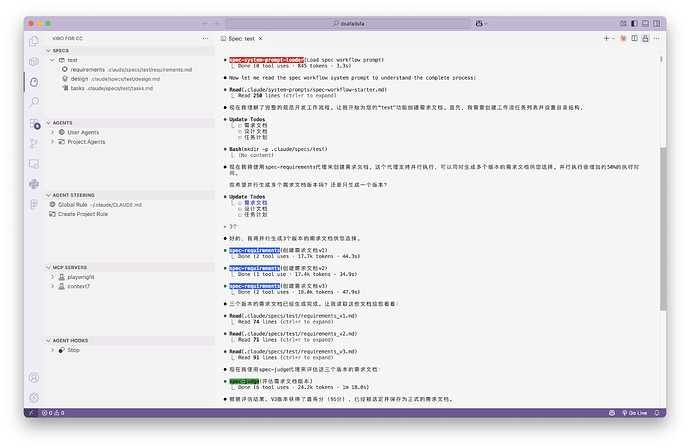
Task: Toggle the editor group lock
Action: click(645, 39)
